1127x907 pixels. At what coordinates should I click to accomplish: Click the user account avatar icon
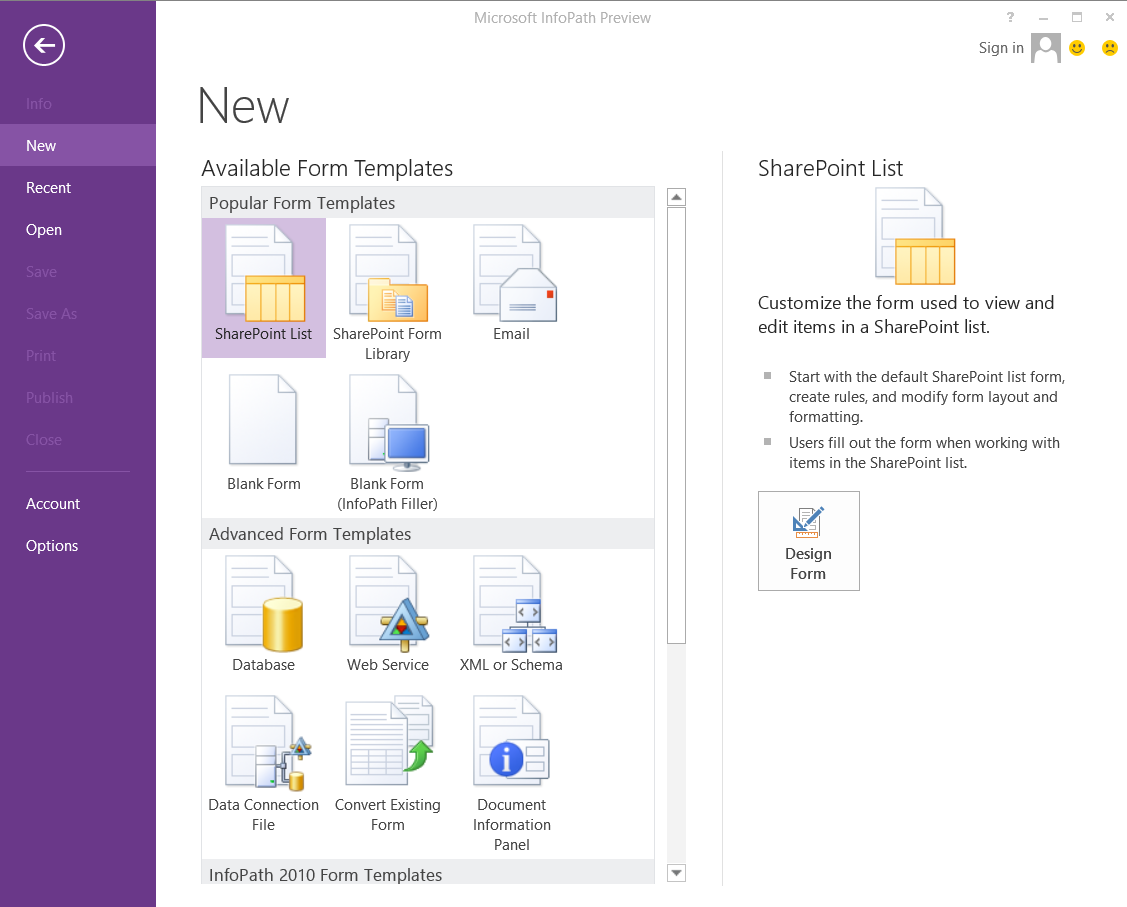coord(1046,48)
